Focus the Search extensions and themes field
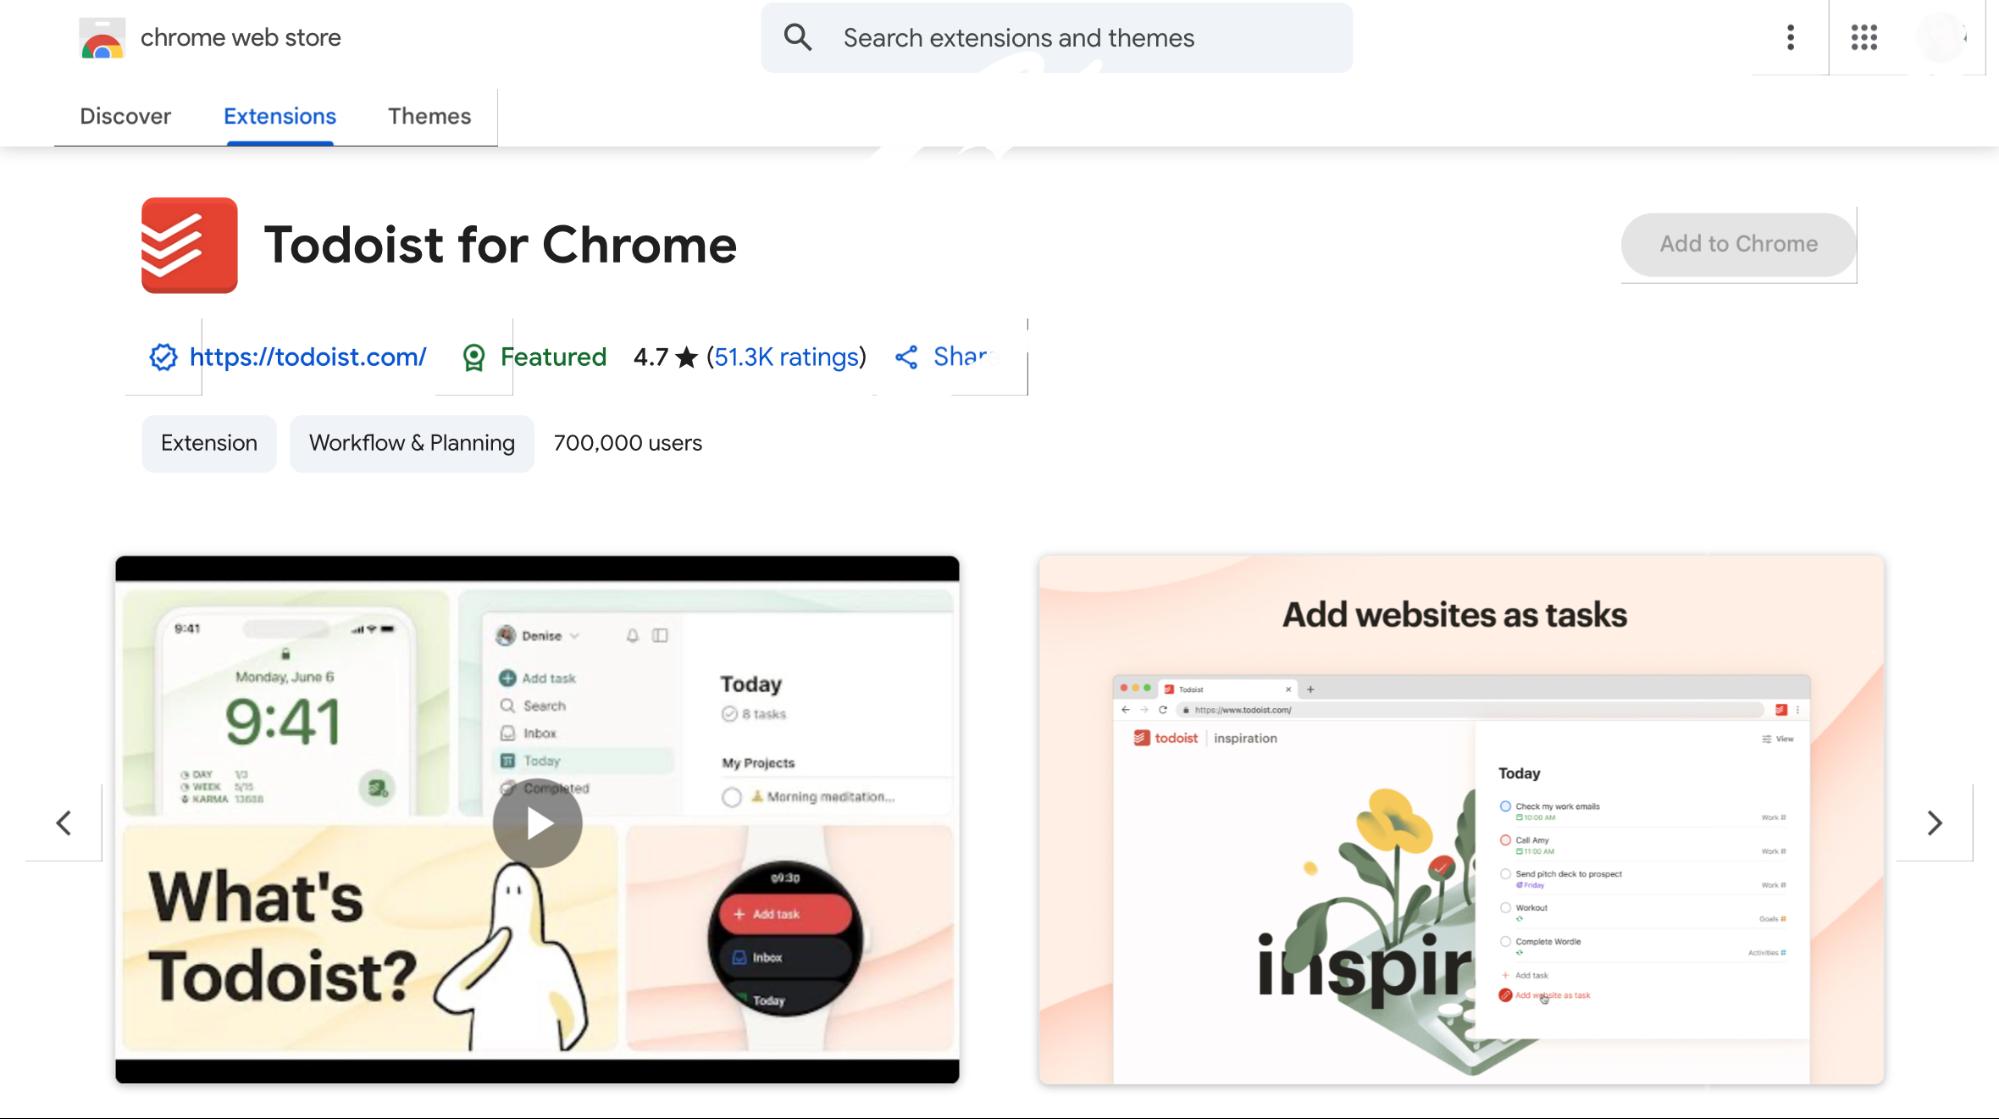The width and height of the screenshot is (1999, 1119). click(x=1057, y=38)
